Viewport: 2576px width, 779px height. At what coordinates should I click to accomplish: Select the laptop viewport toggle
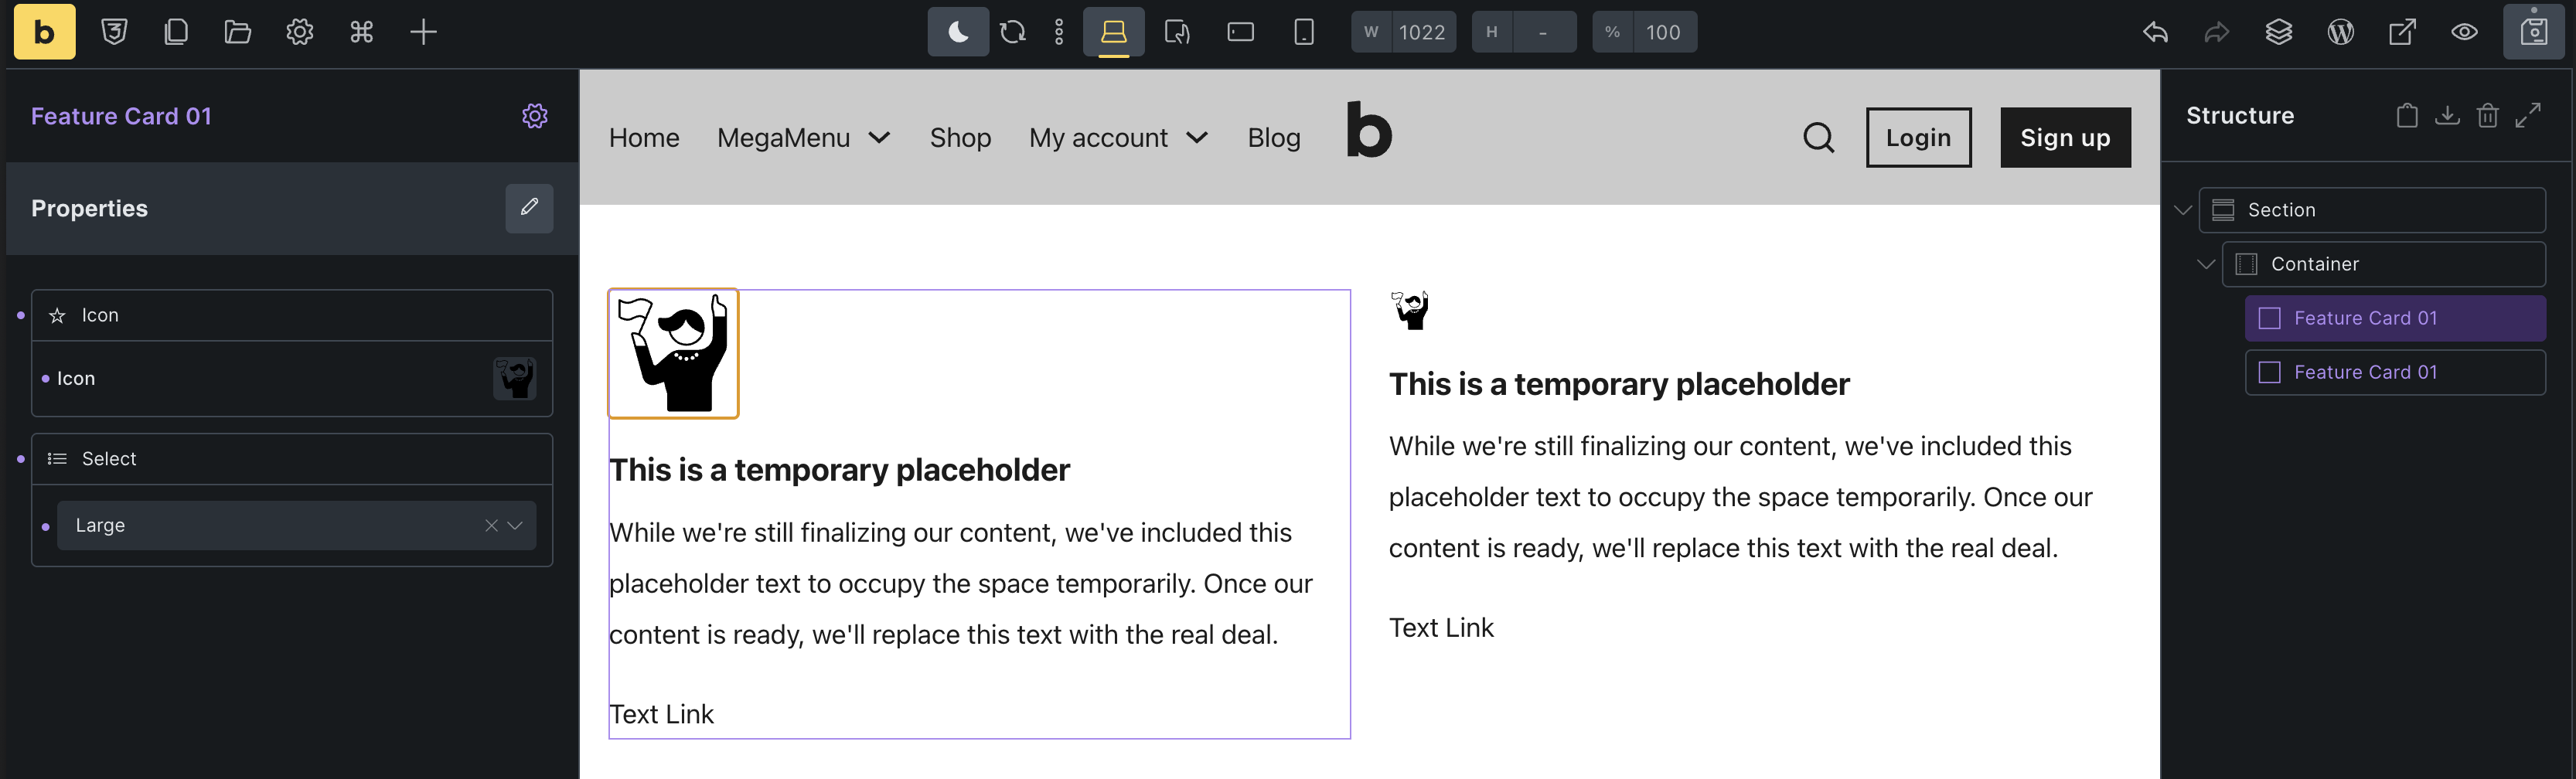pos(1113,31)
